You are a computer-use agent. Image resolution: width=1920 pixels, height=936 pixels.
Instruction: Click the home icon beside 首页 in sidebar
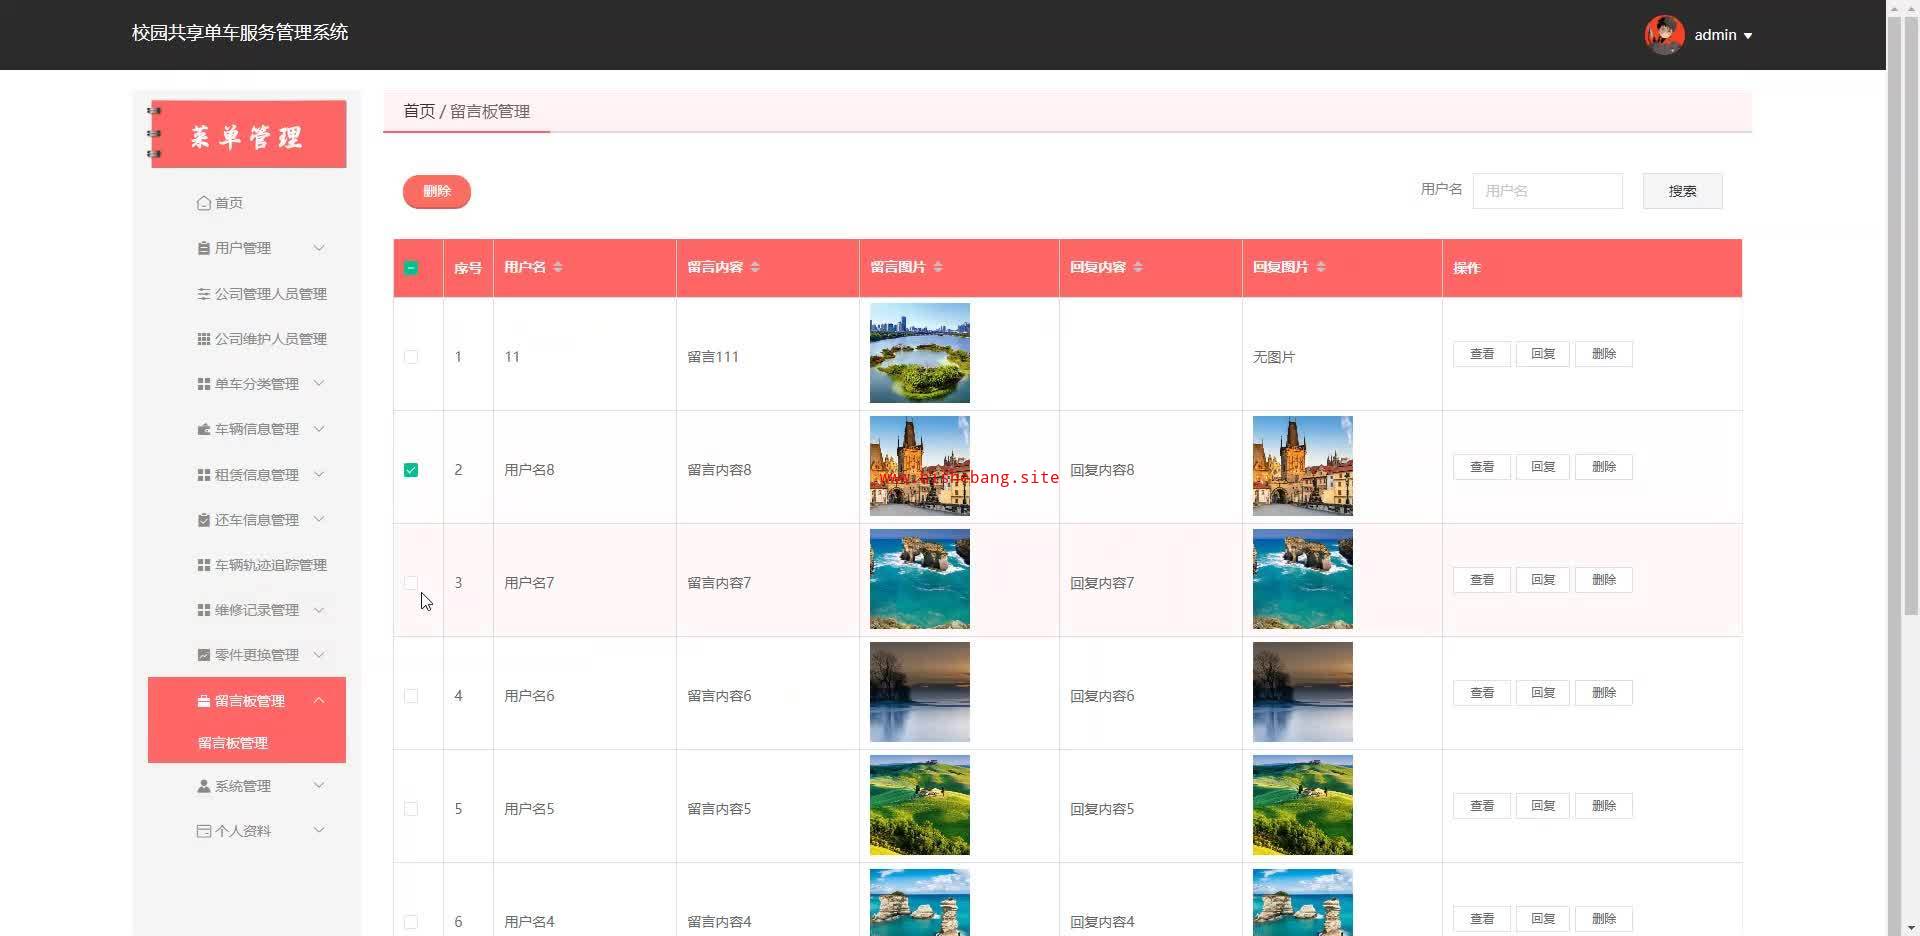[x=204, y=203]
